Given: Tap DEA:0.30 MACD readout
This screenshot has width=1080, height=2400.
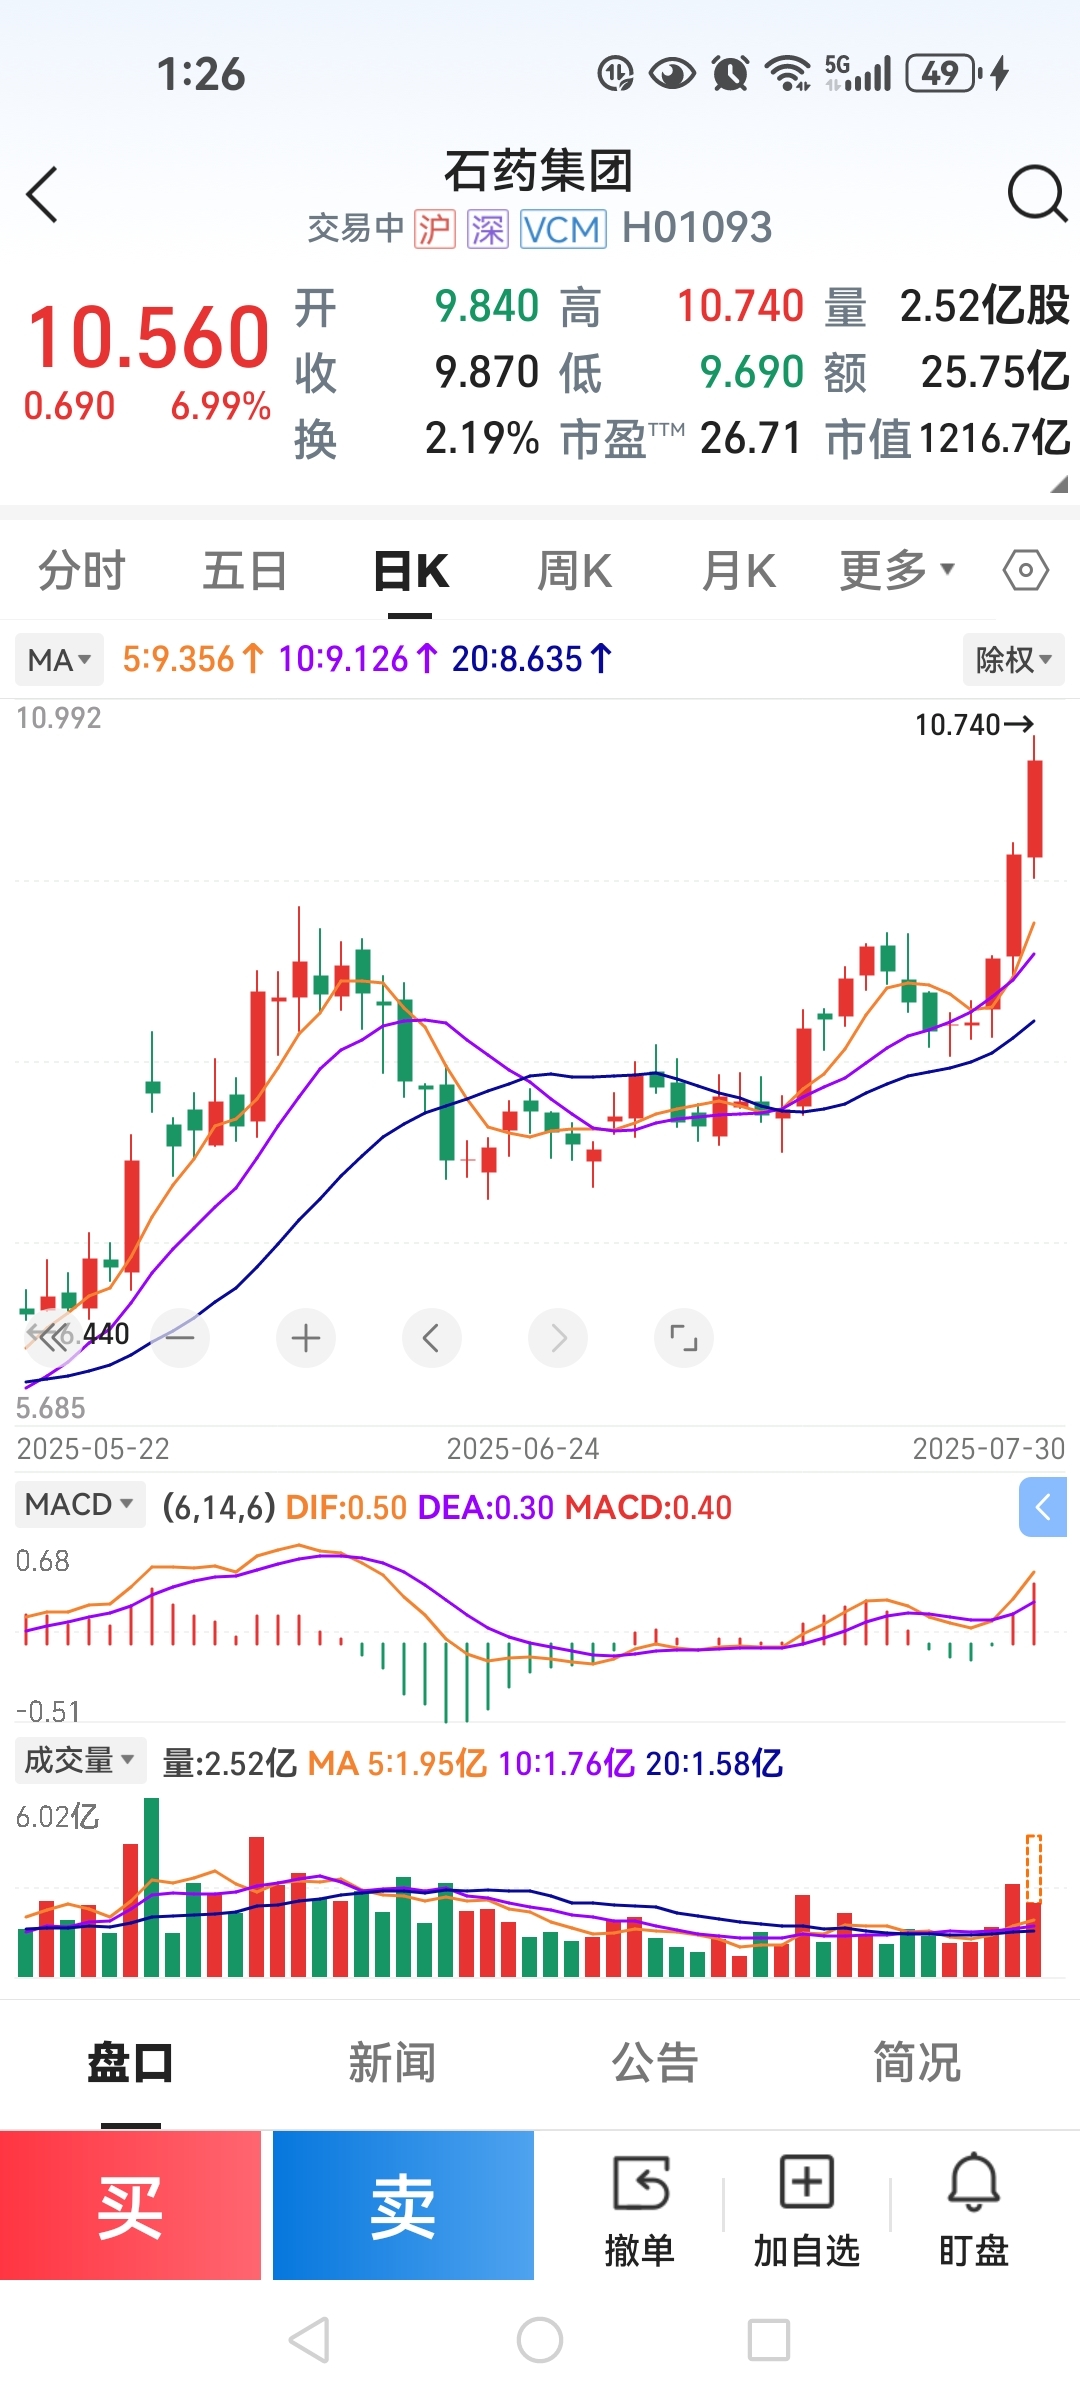Looking at the screenshot, I should 486,1507.
